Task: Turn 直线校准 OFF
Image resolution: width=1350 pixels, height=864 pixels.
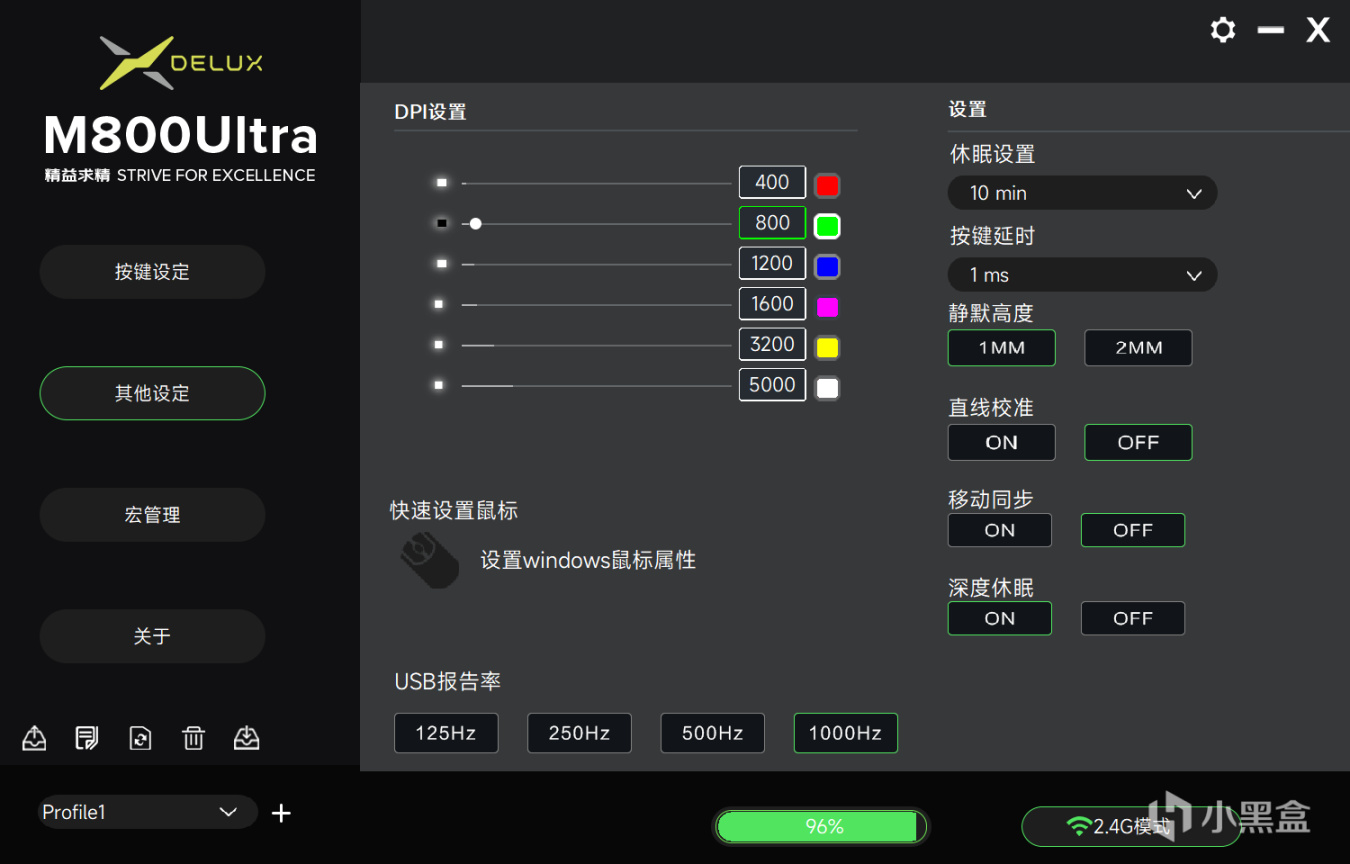Action: (1138, 442)
